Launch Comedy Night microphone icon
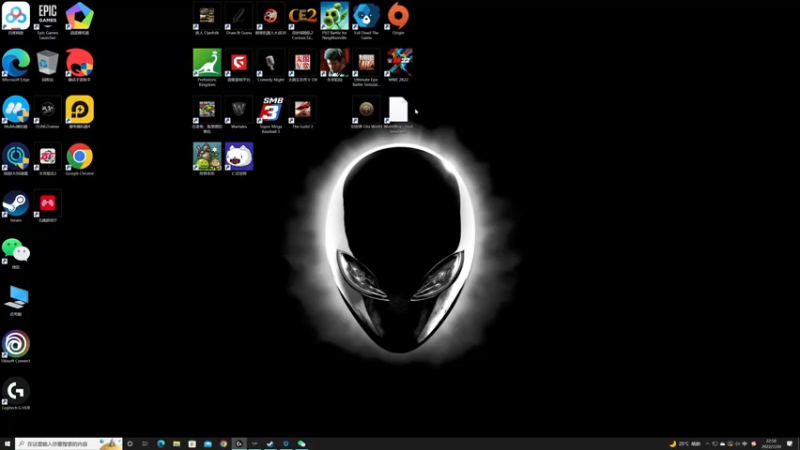 [271, 65]
